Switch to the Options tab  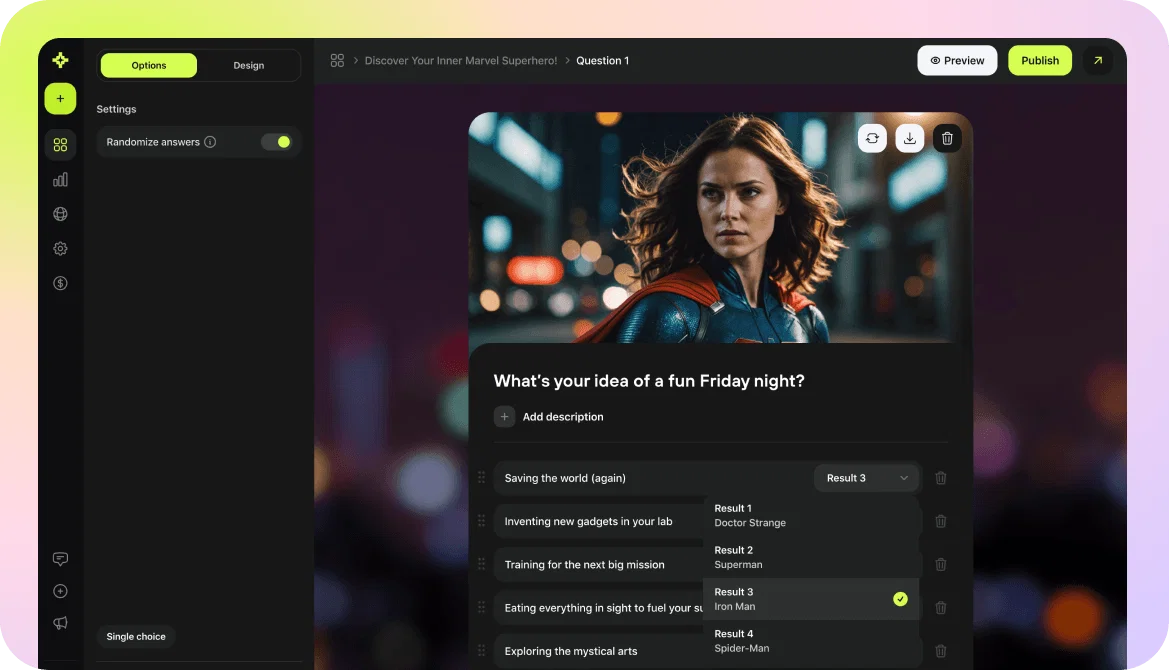pos(149,66)
